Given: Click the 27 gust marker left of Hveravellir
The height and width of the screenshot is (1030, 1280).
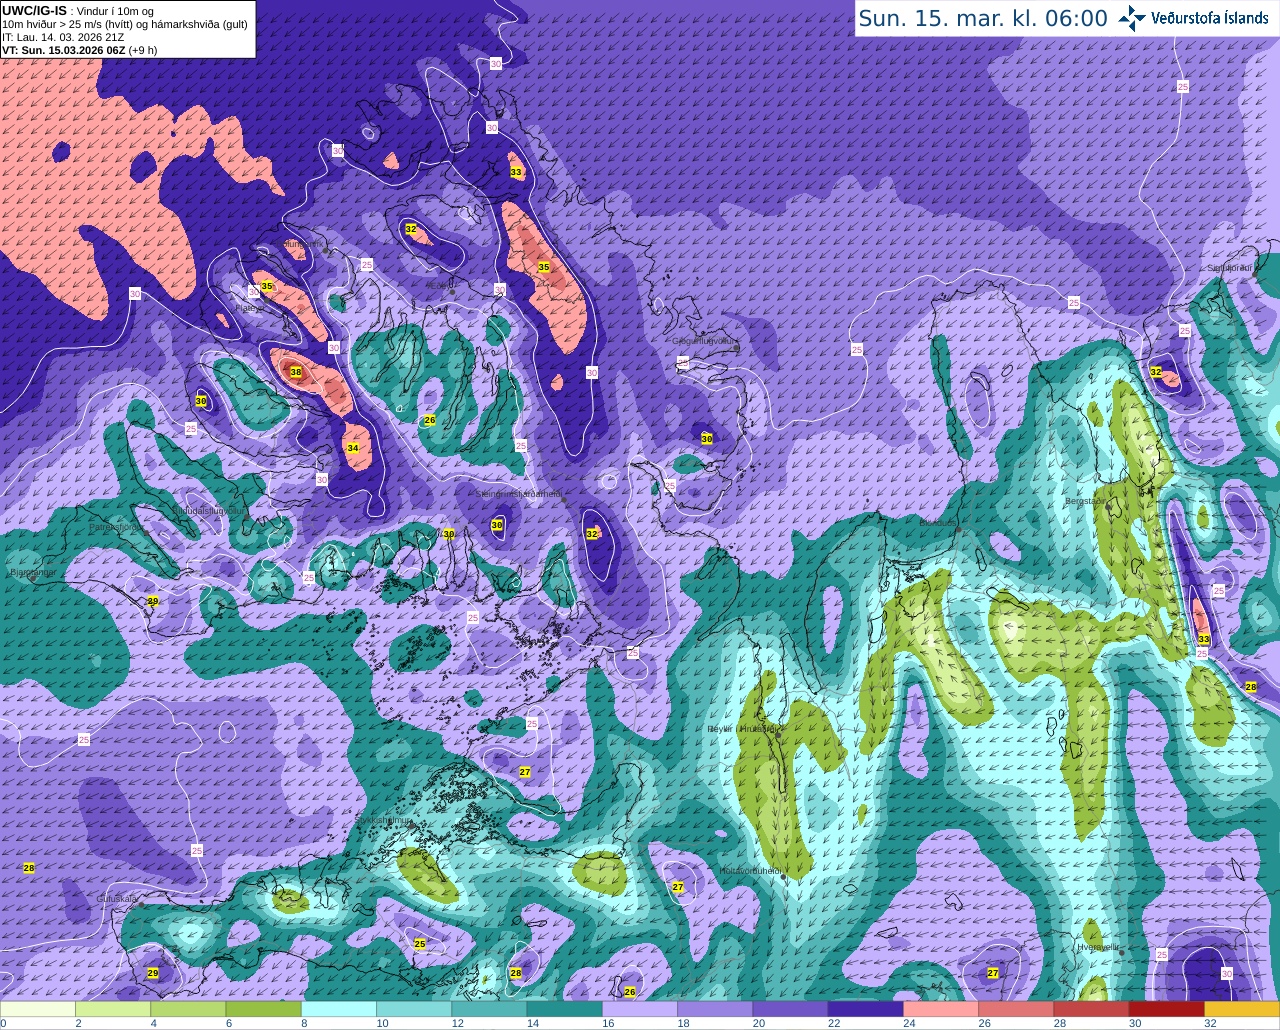Looking at the screenshot, I should point(993,973).
